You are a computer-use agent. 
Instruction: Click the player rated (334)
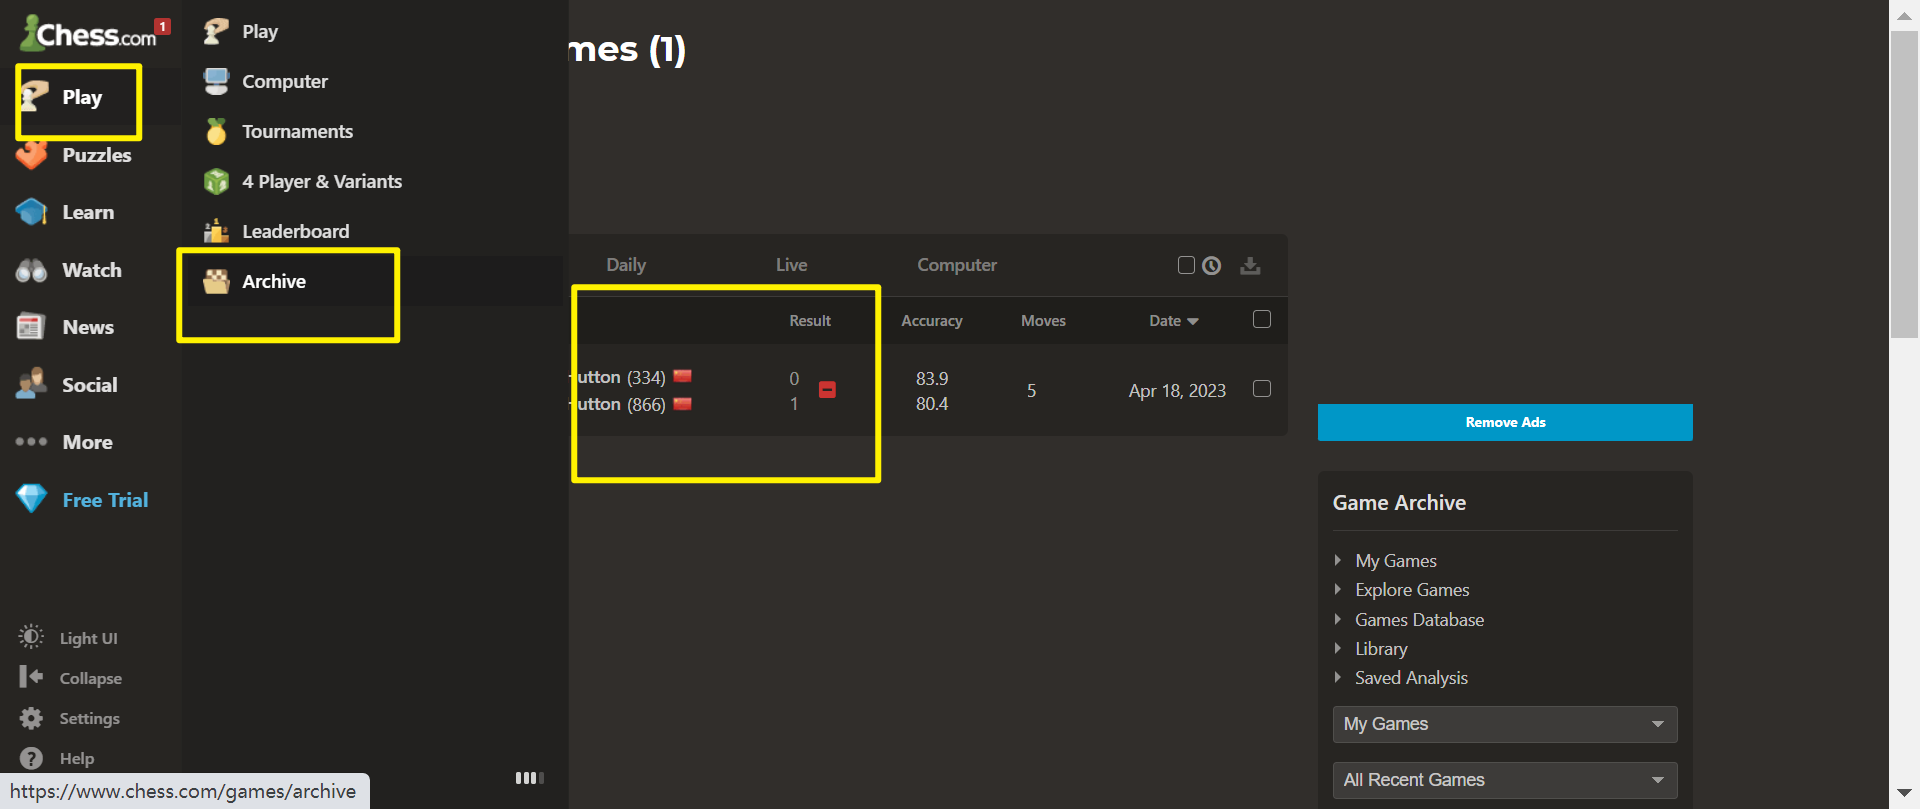pyautogui.click(x=620, y=377)
